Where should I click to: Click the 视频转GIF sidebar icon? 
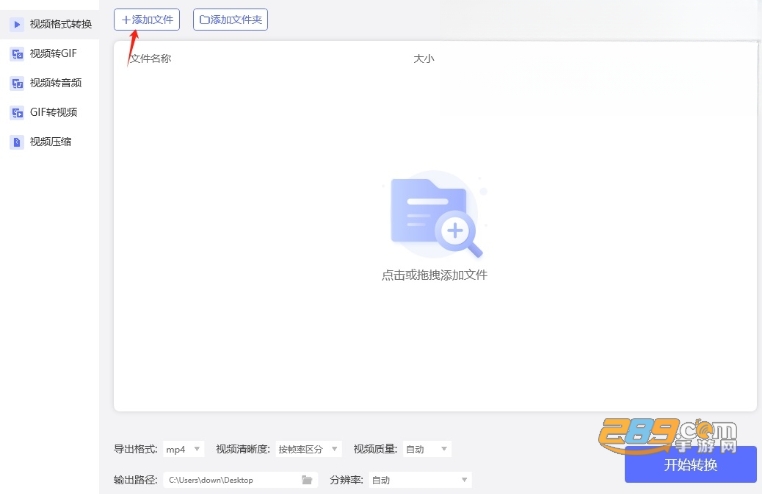click(17, 54)
